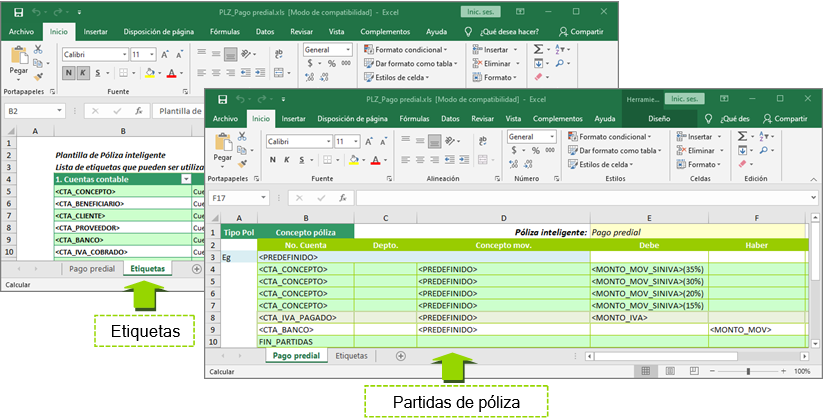Toggle Normal view button in status bar
Viewport: 824px width, 419px height.
(647, 371)
